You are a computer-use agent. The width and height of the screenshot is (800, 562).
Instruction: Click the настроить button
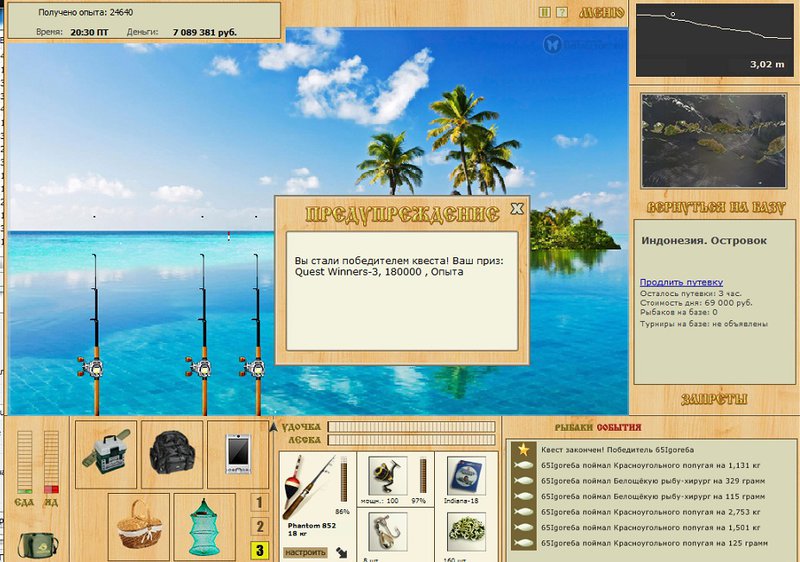tap(305, 552)
